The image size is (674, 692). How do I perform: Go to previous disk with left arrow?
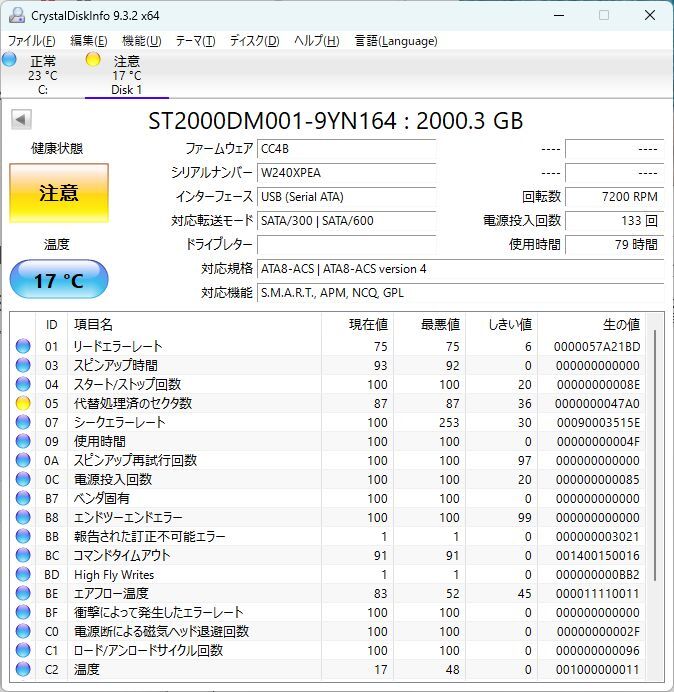[x=21, y=120]
